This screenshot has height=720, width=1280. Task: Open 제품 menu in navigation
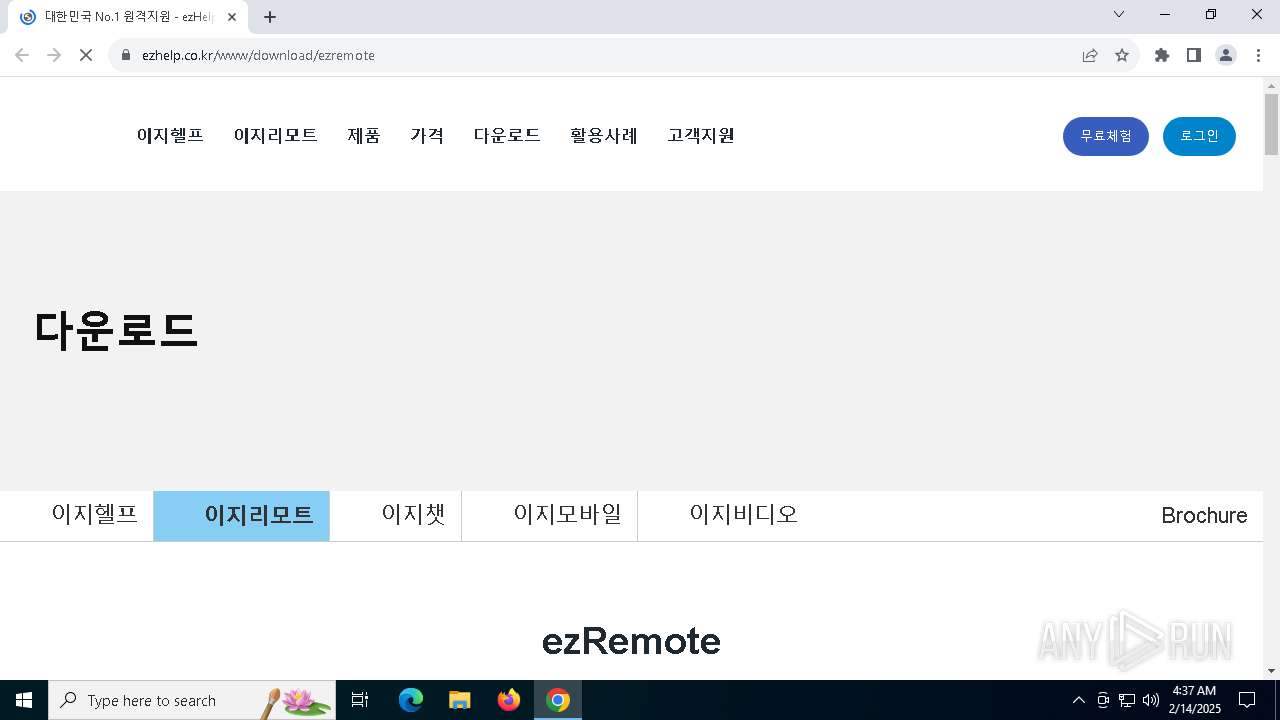pyautogui.click(x=364, y=136)
